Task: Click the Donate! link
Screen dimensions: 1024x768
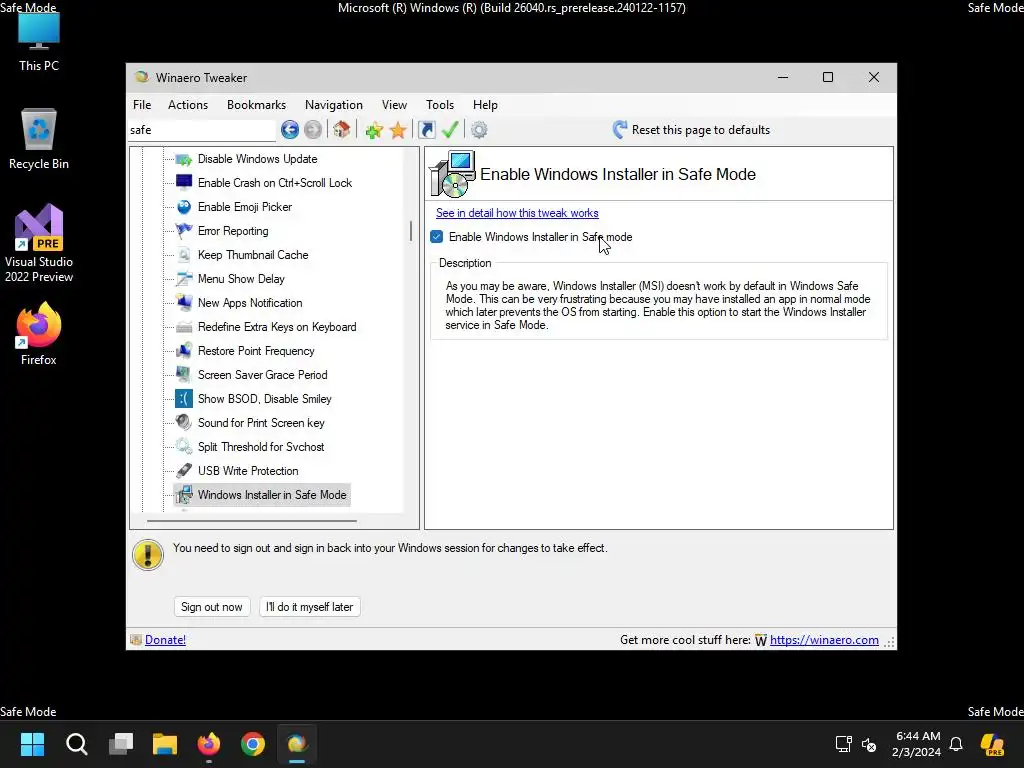Action: click(165, 640)
